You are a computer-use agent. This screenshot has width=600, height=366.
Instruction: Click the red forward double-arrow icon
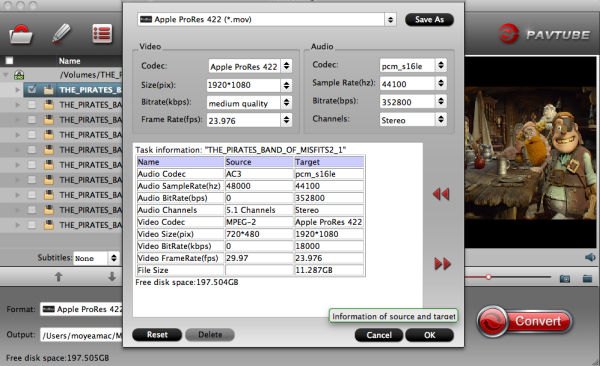point(443,264)
